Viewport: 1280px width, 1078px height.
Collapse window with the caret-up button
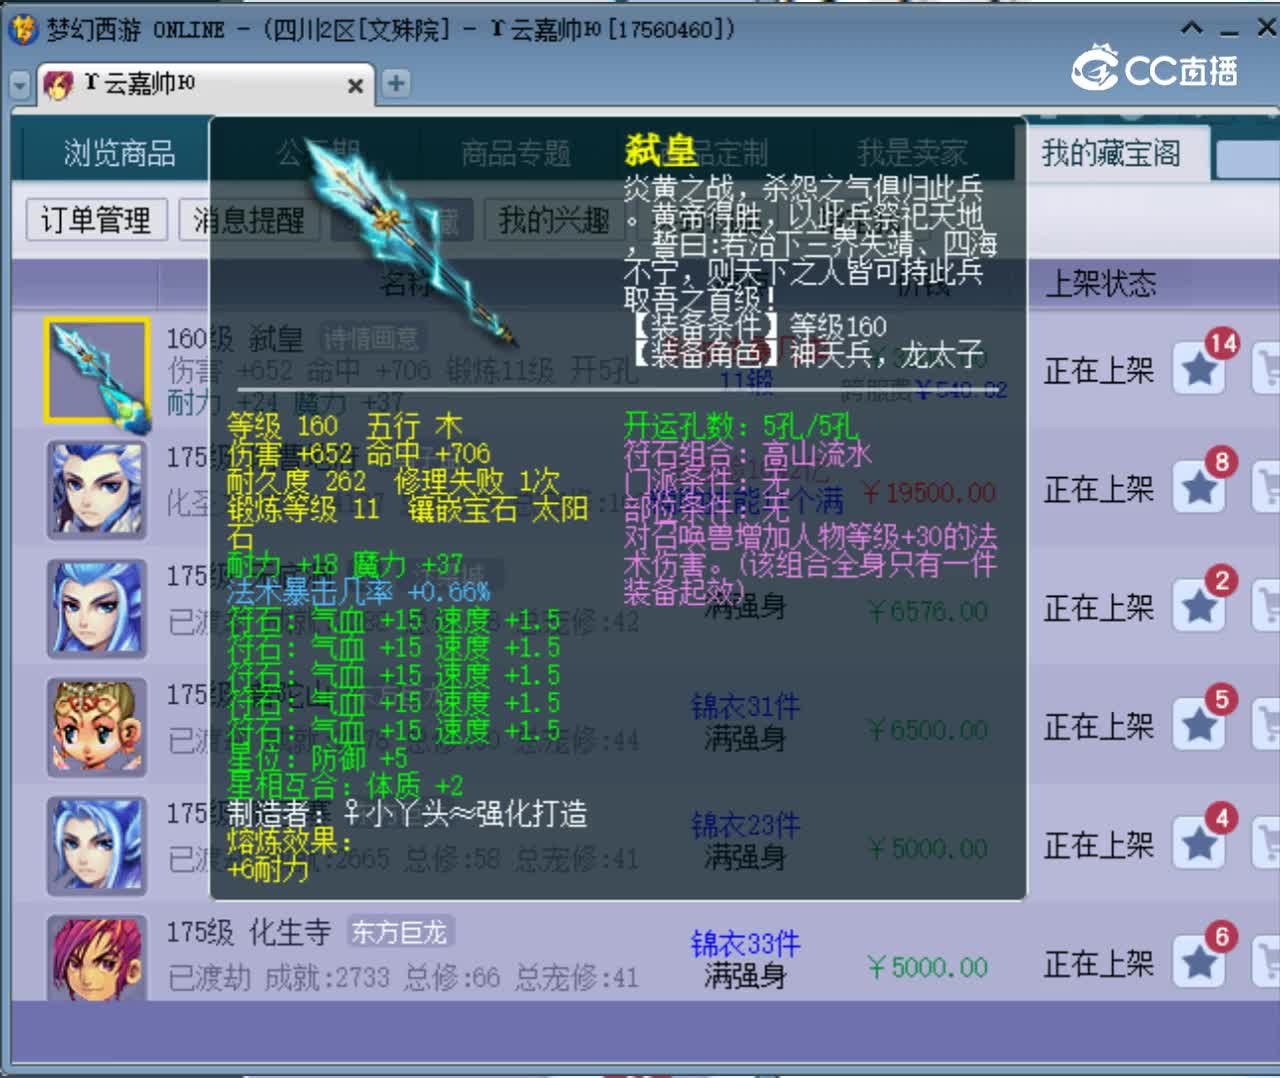coord(1192,28)
